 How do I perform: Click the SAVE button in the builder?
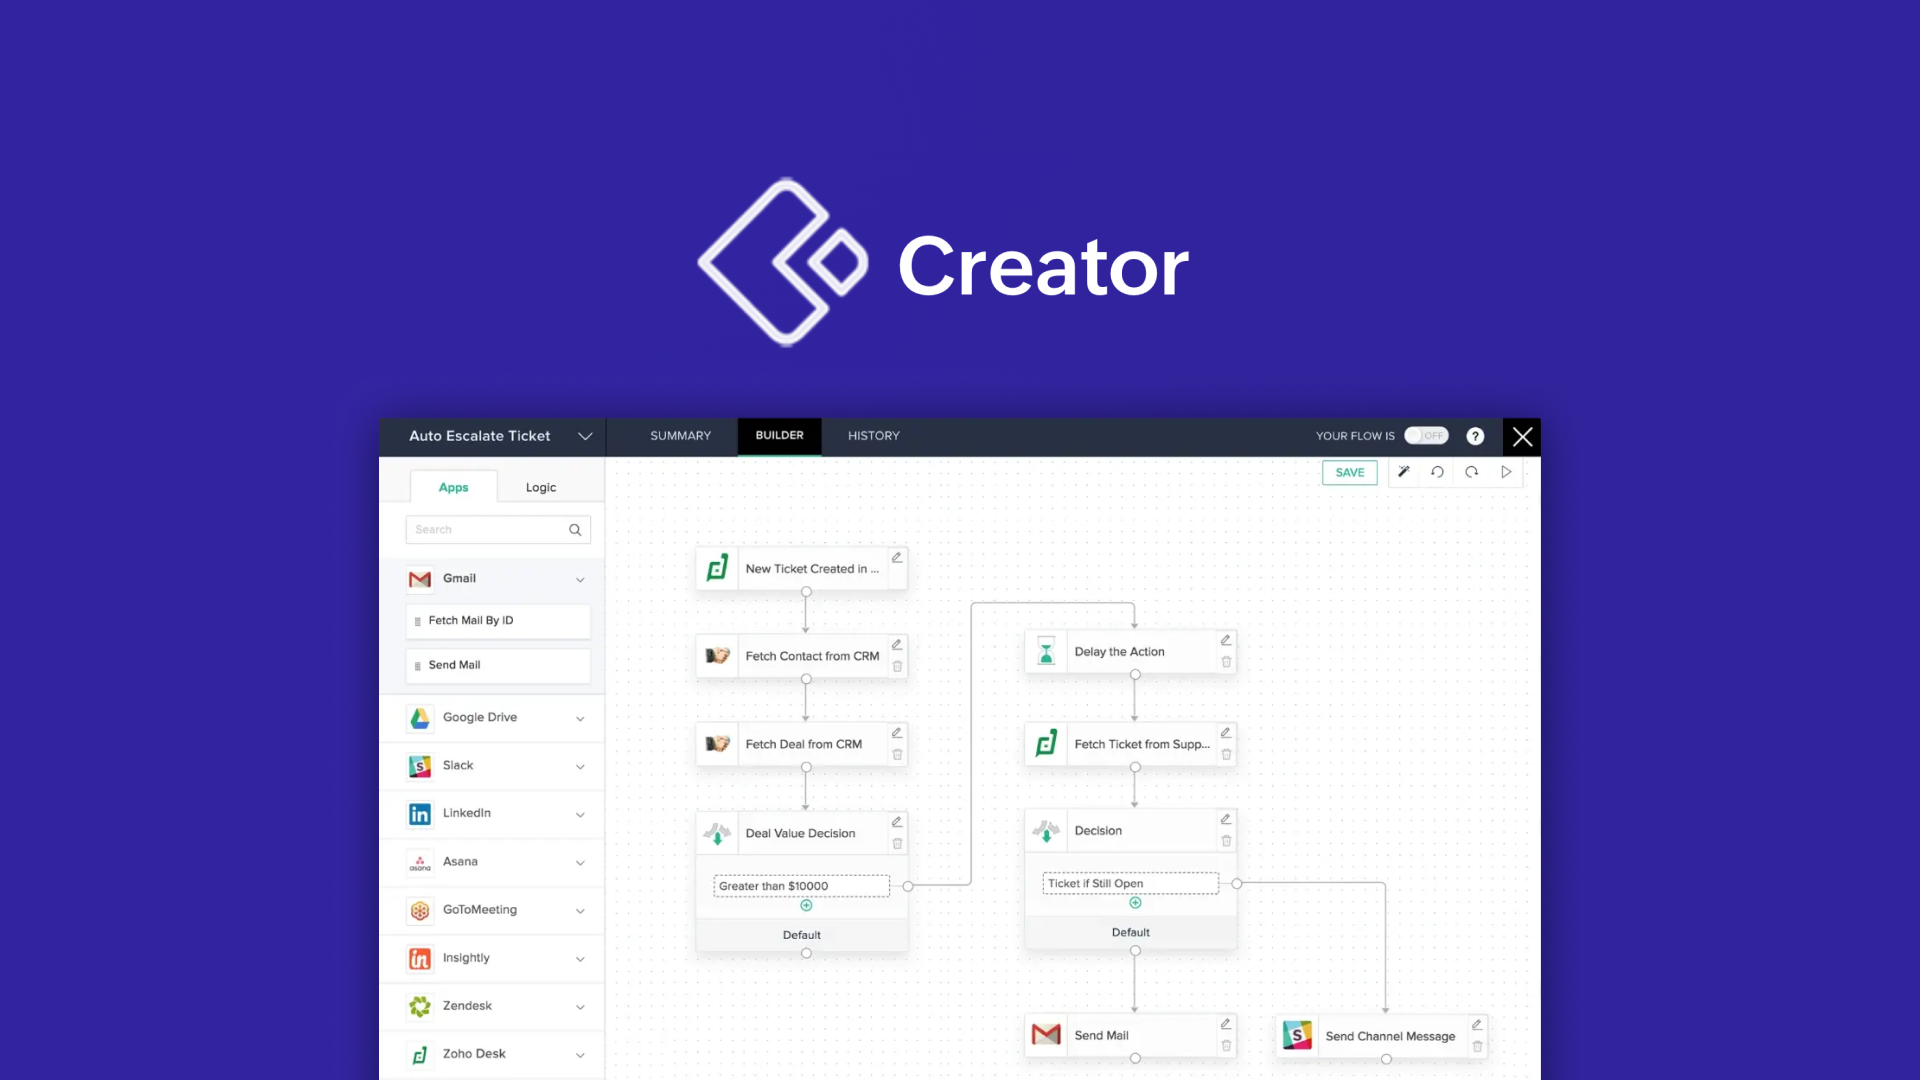[x=1349, y=472]
